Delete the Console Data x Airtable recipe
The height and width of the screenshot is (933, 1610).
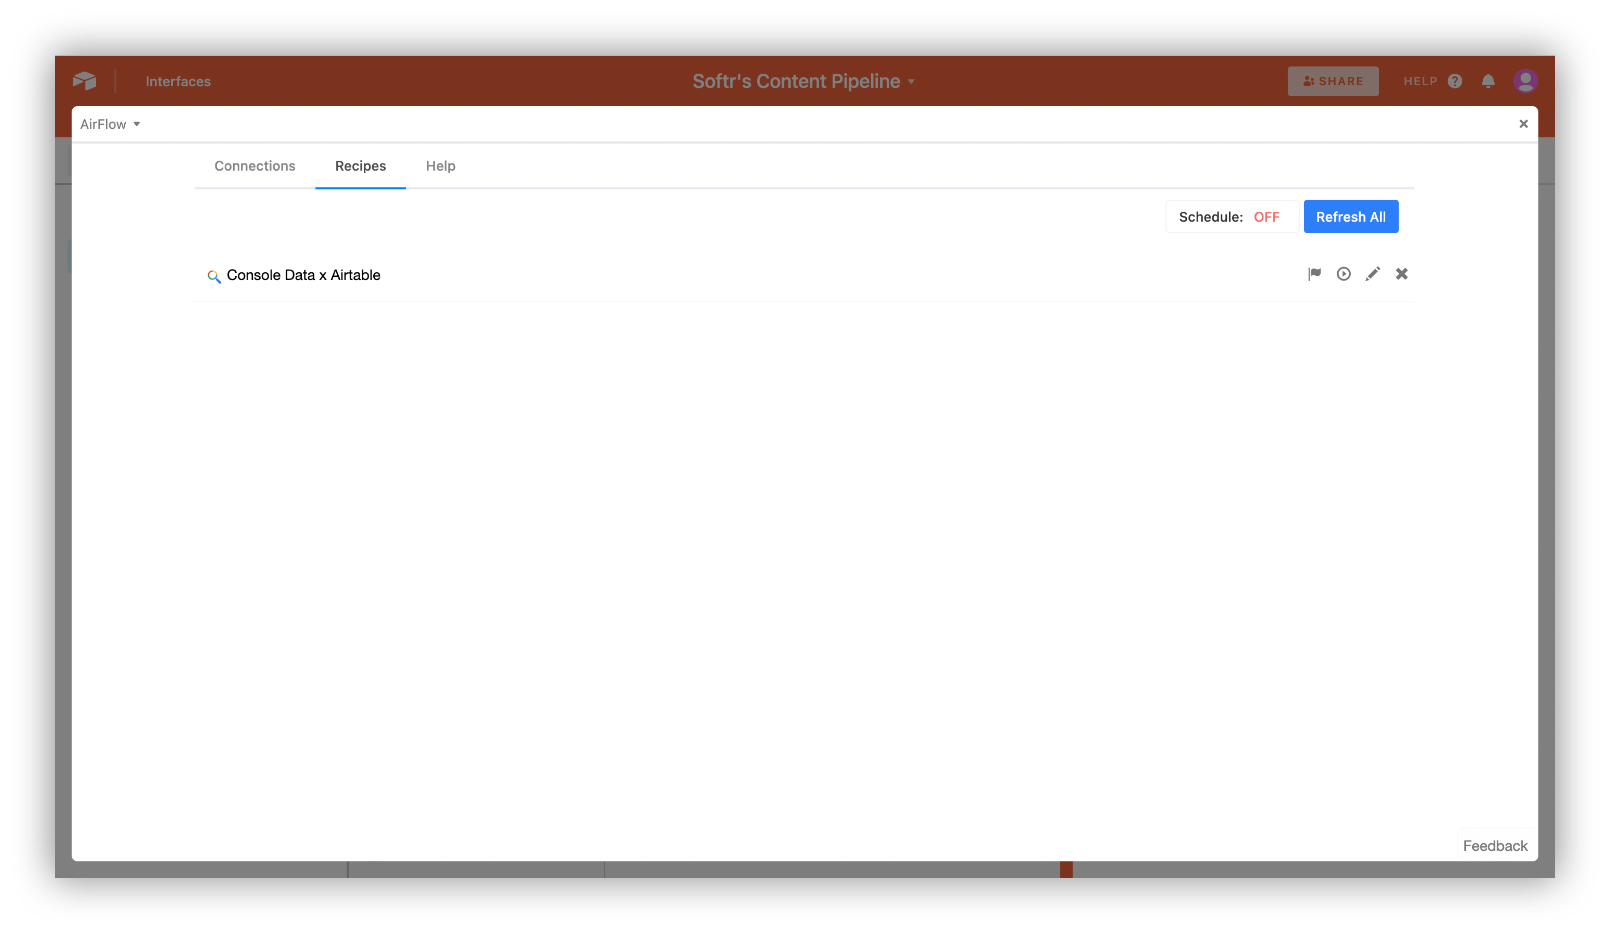(x=1402, y=274)
